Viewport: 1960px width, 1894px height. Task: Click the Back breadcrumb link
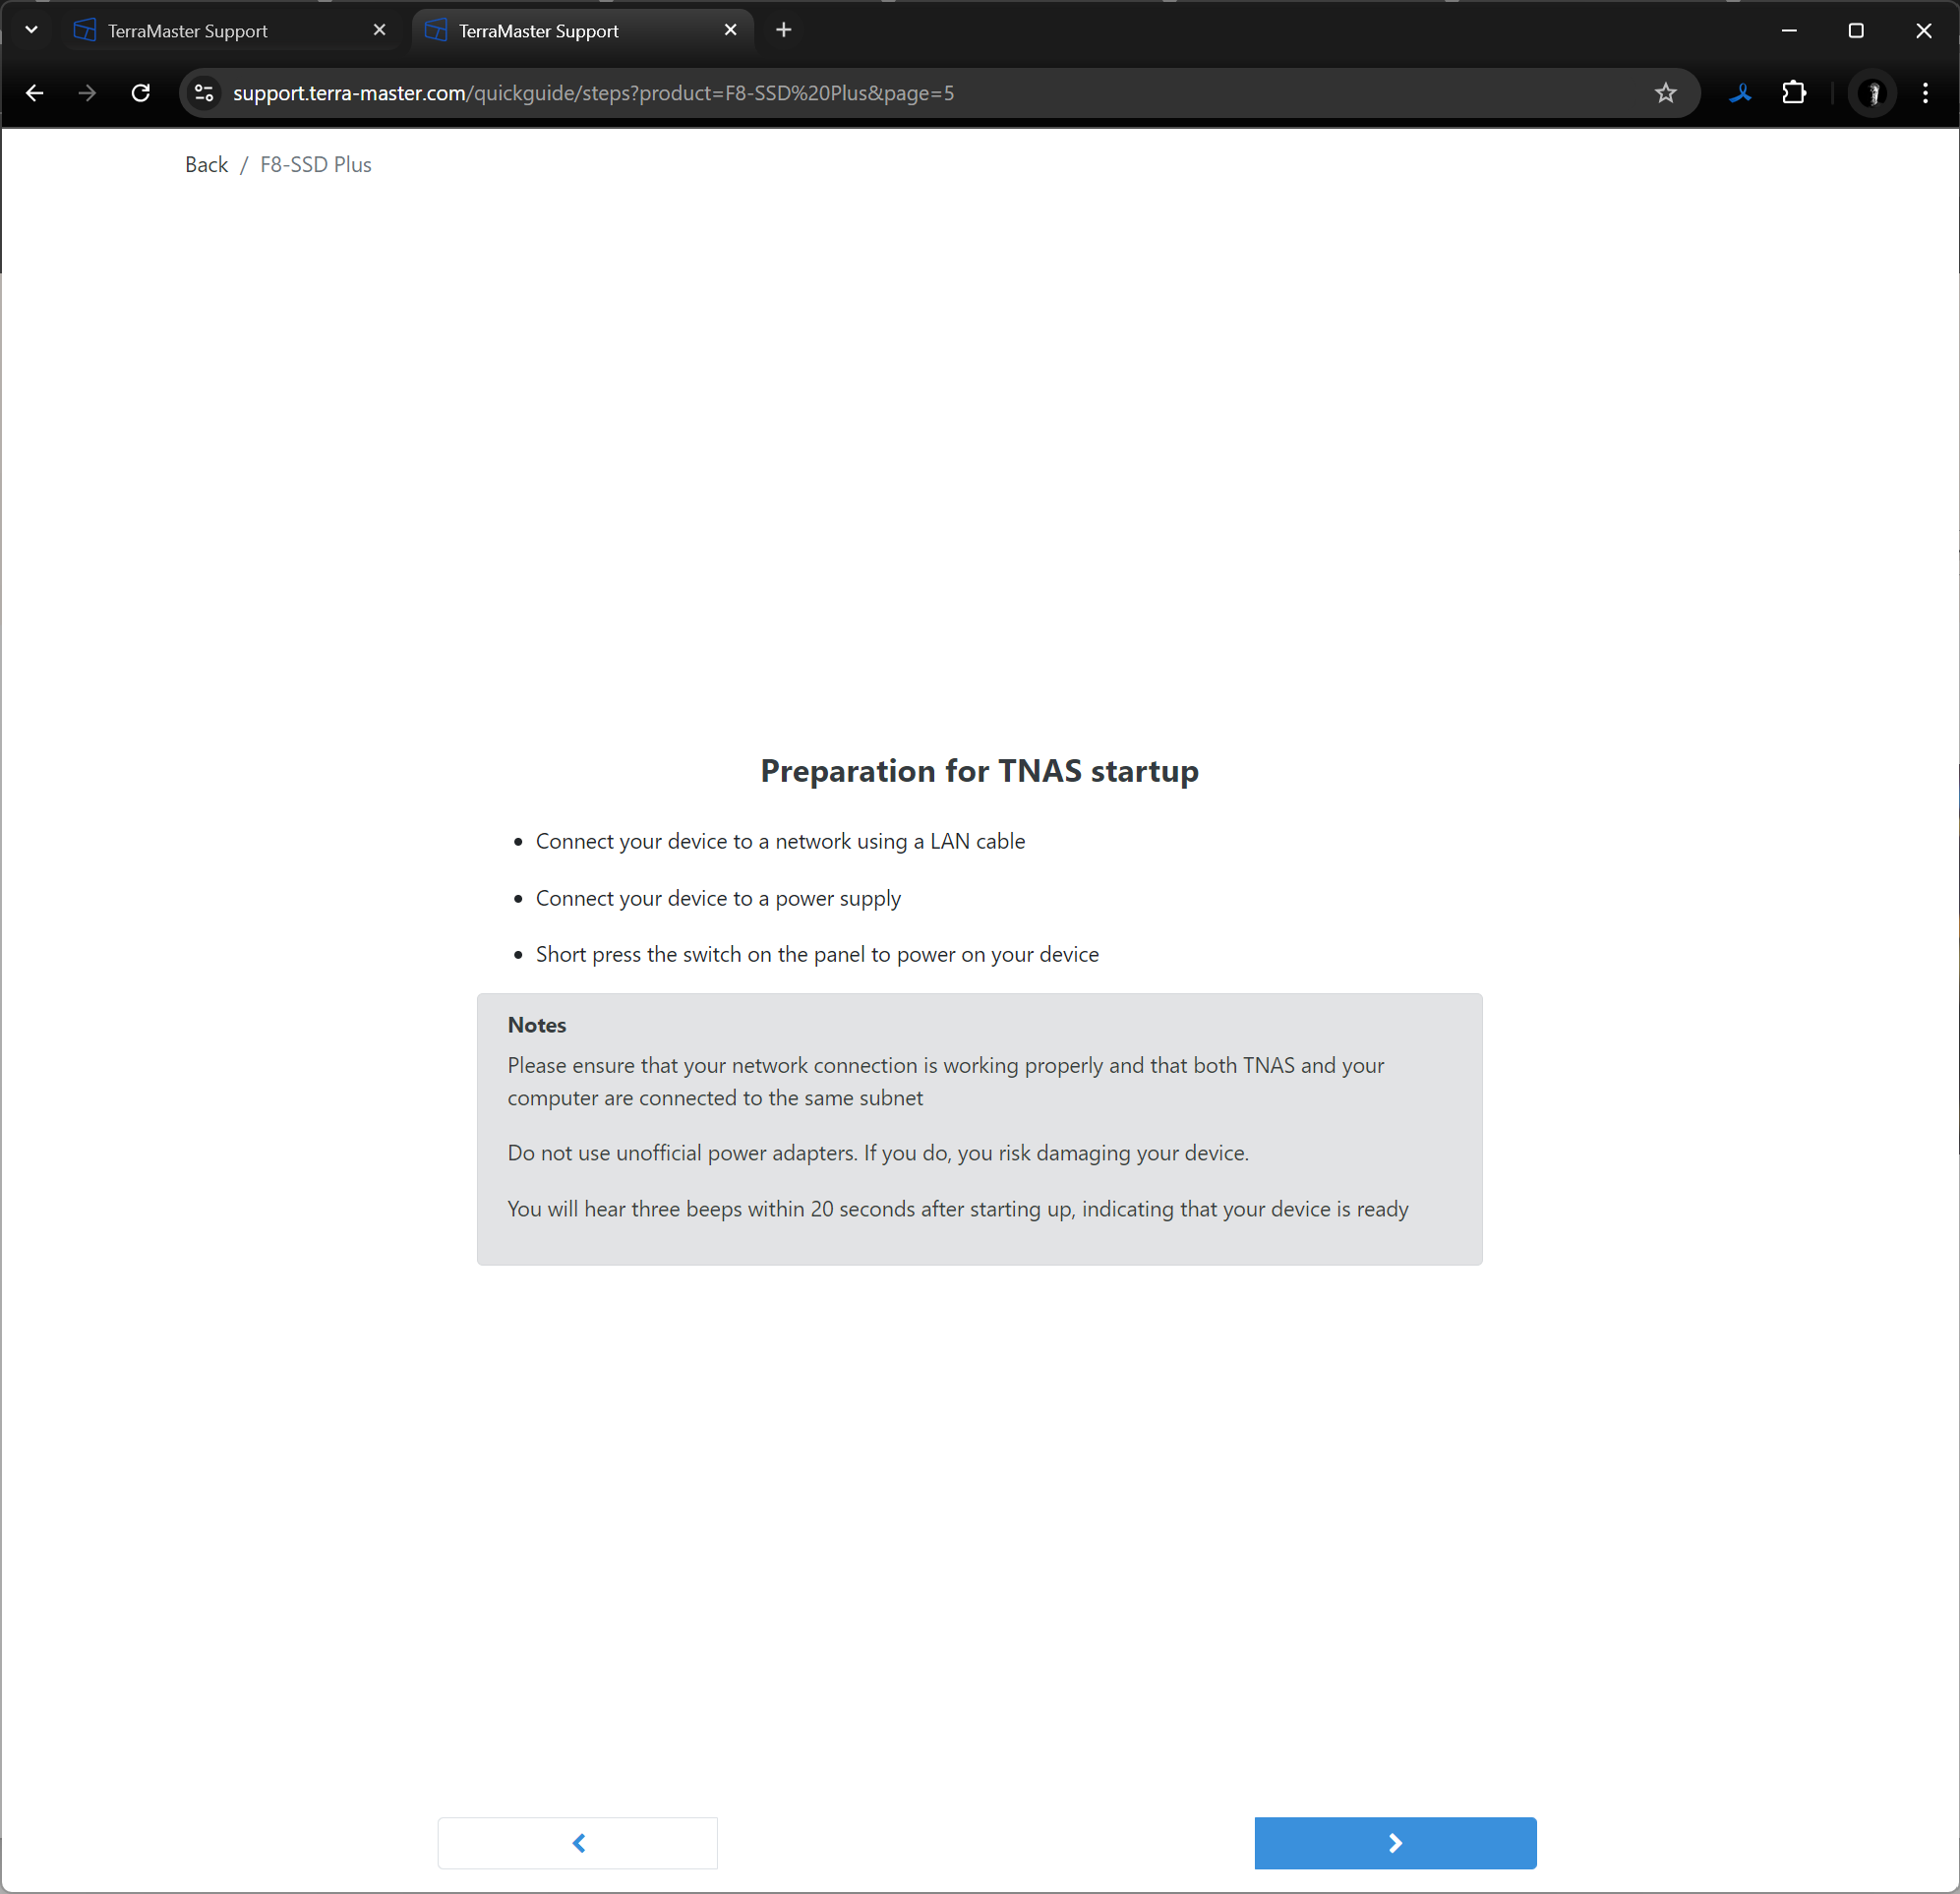[206, 165]
